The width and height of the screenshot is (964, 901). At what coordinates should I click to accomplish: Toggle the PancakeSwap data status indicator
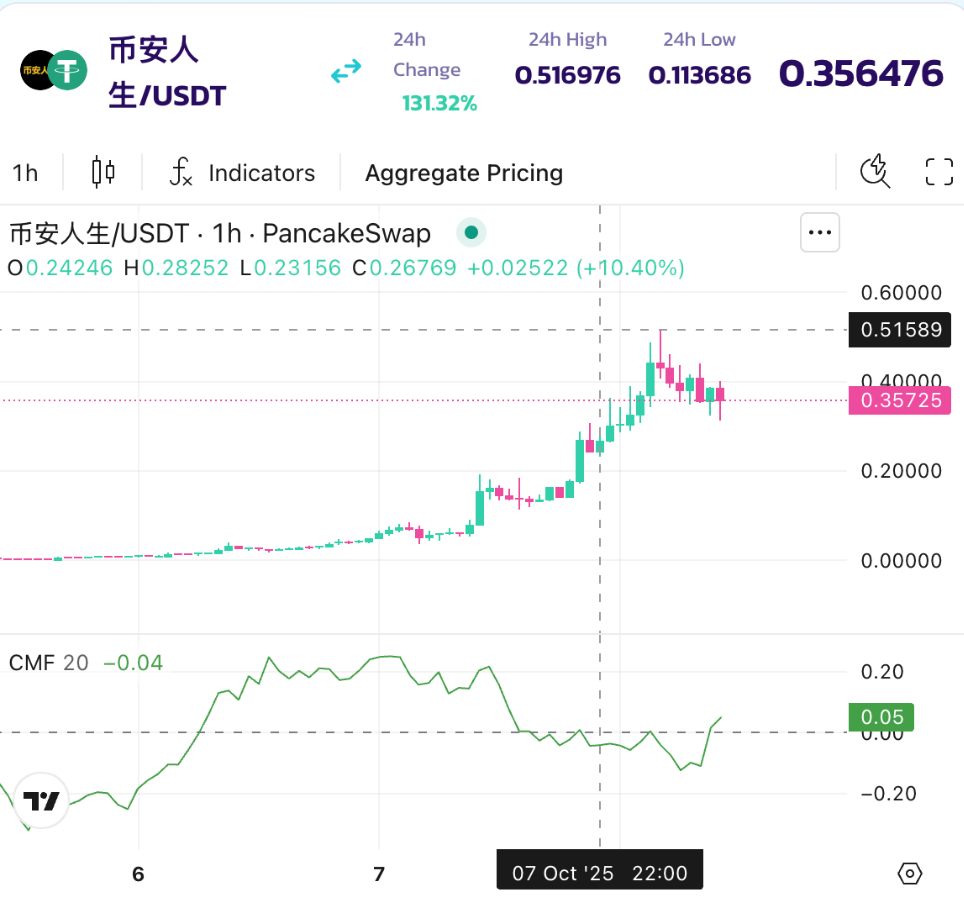click(x=470, y=232)
